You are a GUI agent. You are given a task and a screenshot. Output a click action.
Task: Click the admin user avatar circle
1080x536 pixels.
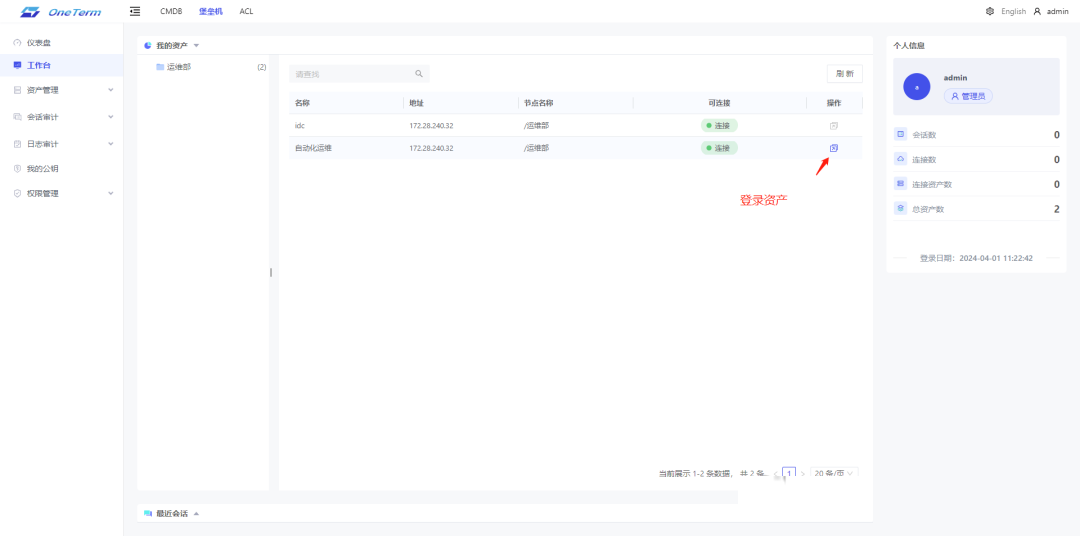(917, 87)
